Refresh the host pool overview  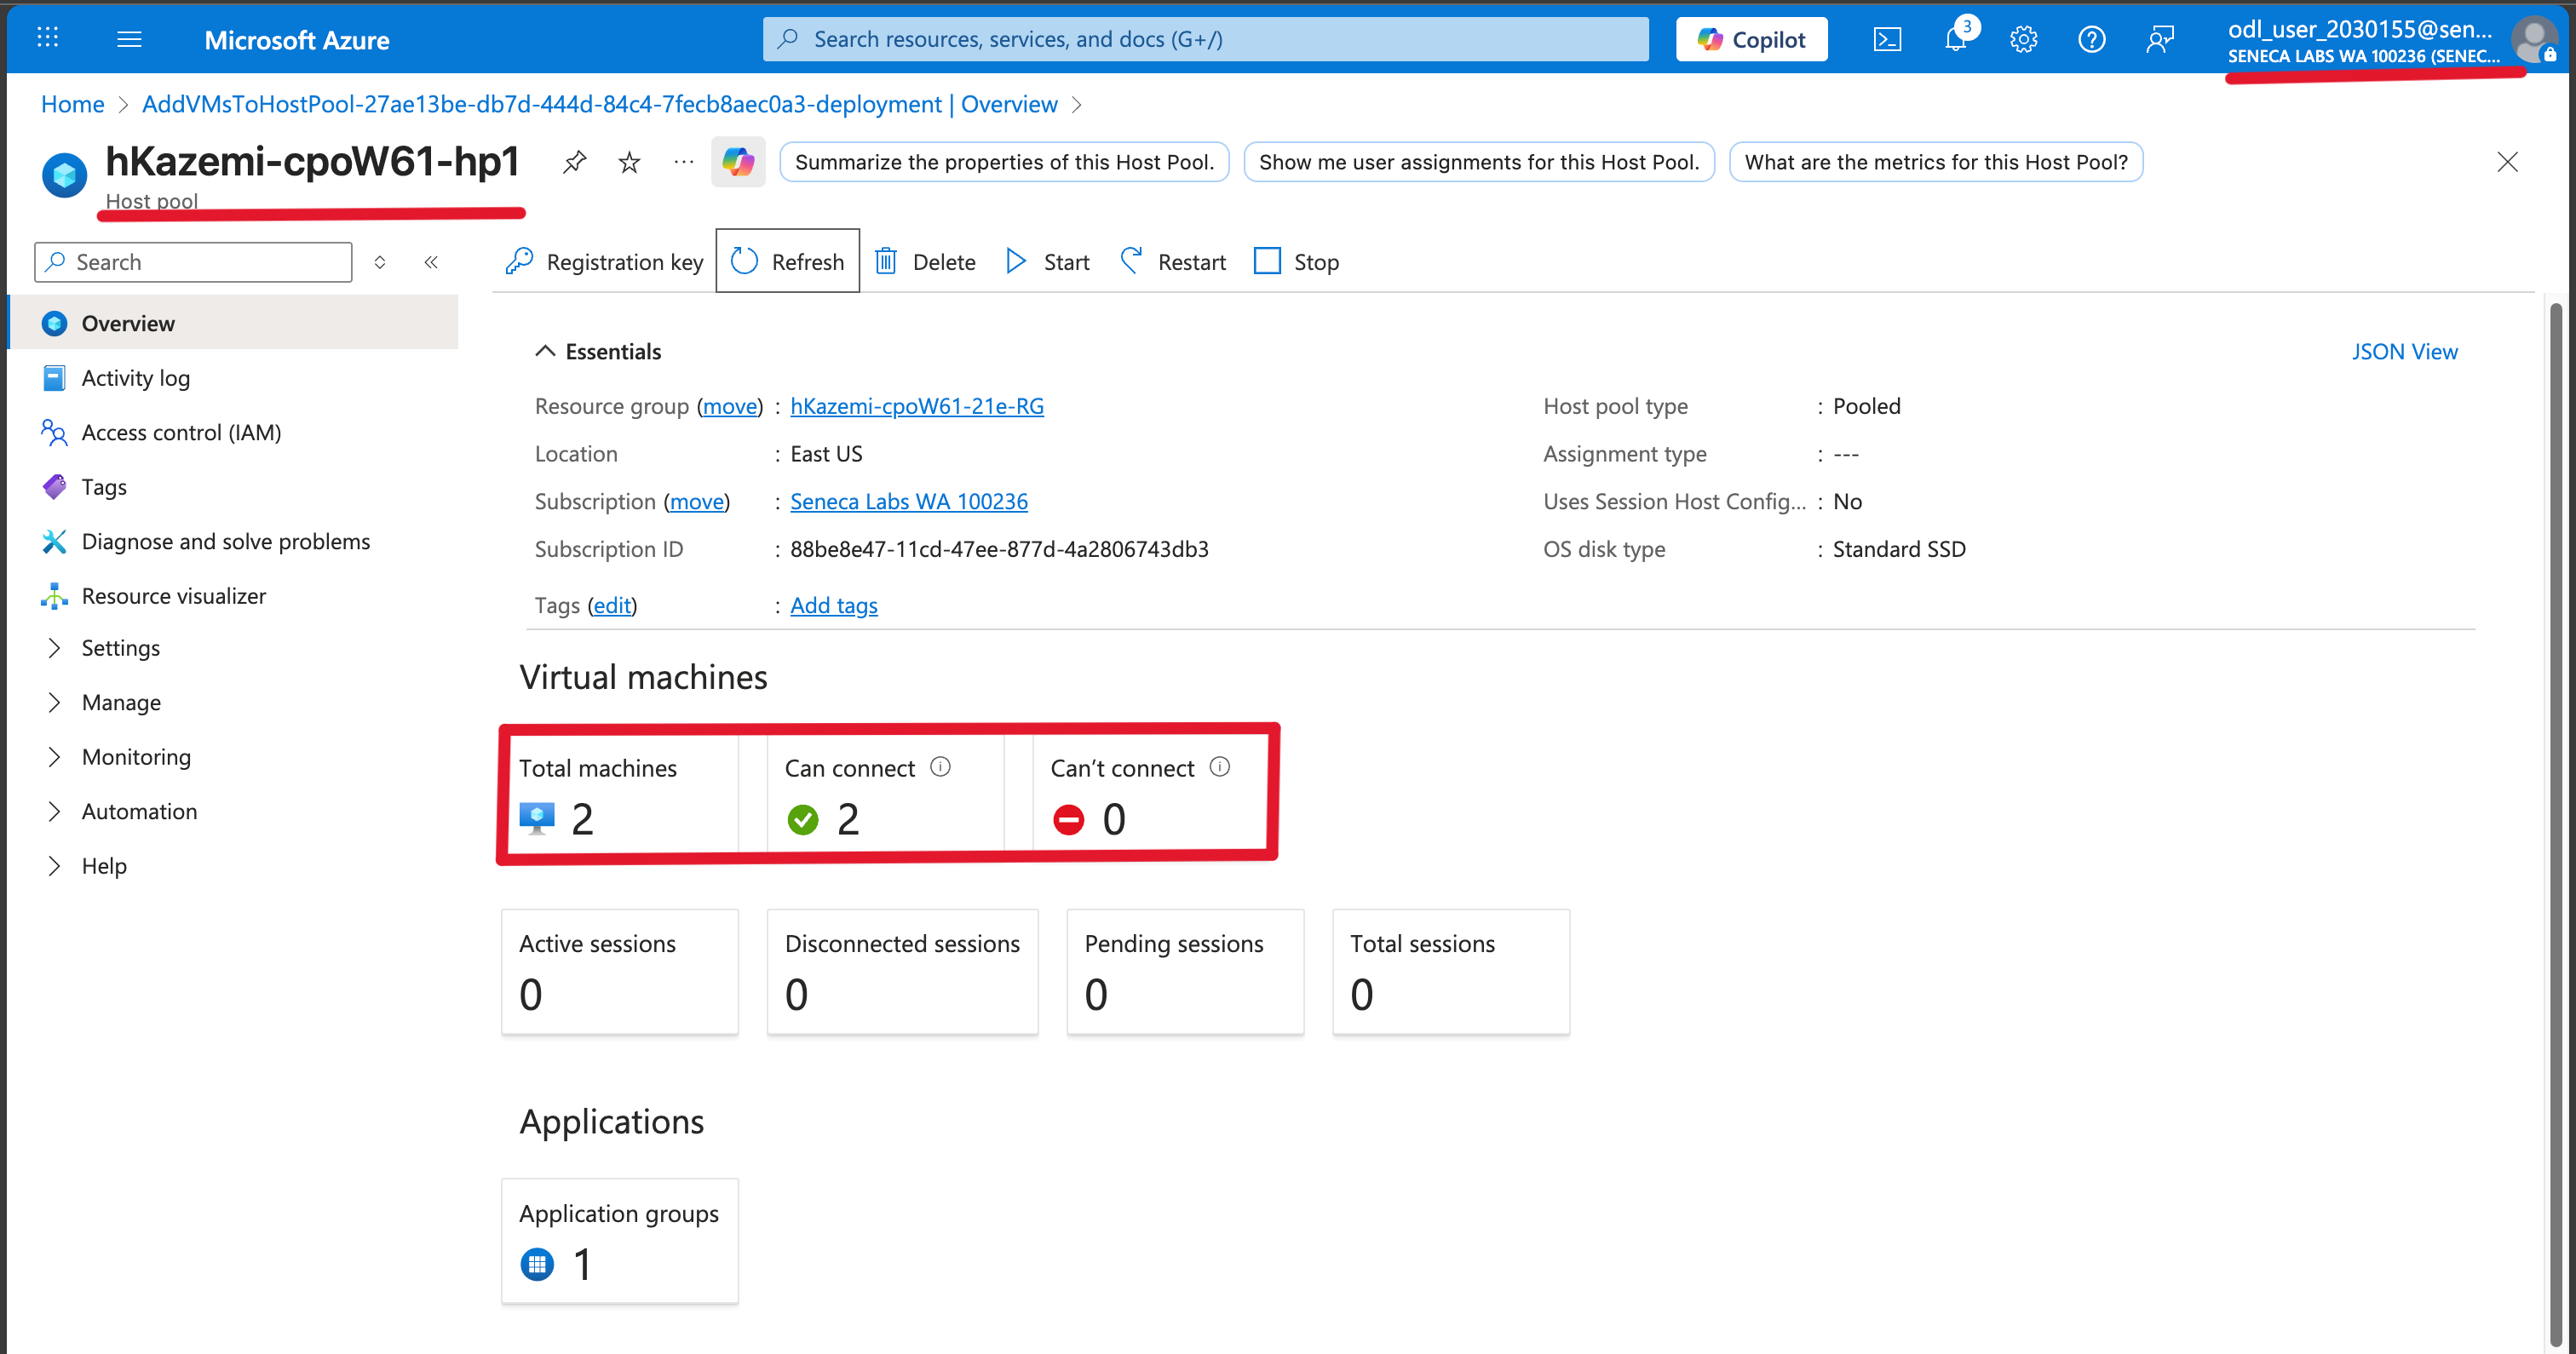pyautogui.click(x=788, y=261)
